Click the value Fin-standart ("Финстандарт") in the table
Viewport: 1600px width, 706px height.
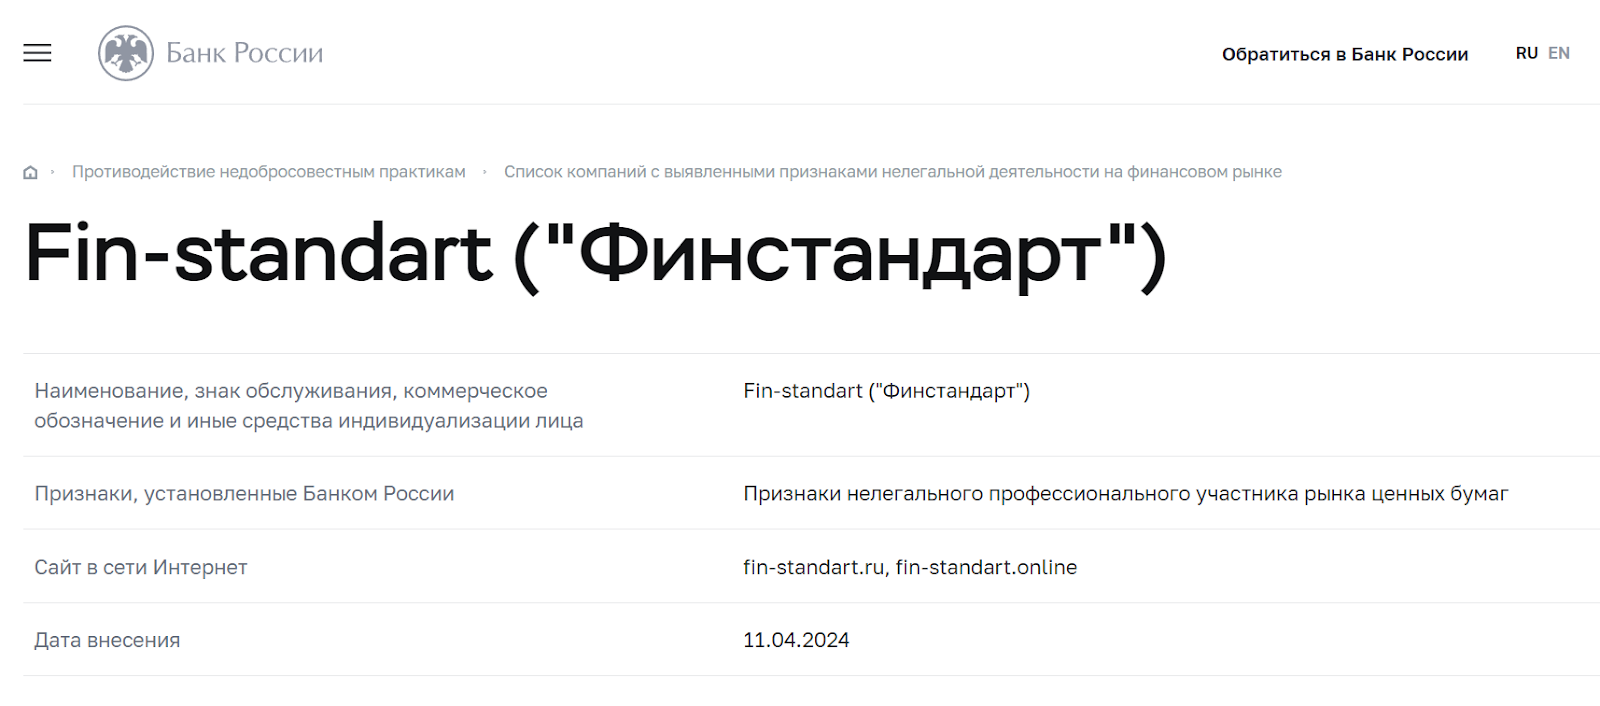[886, 391]
